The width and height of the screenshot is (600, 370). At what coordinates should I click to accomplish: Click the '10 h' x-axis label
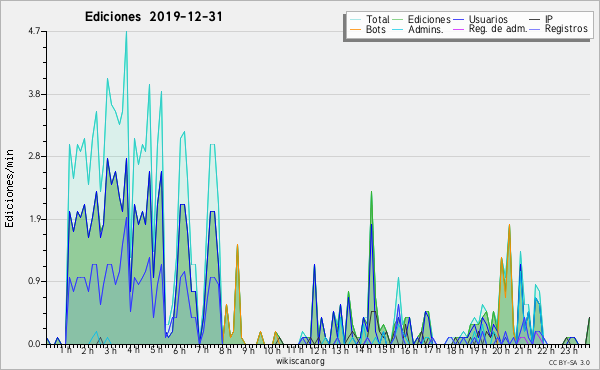[272, 350]
